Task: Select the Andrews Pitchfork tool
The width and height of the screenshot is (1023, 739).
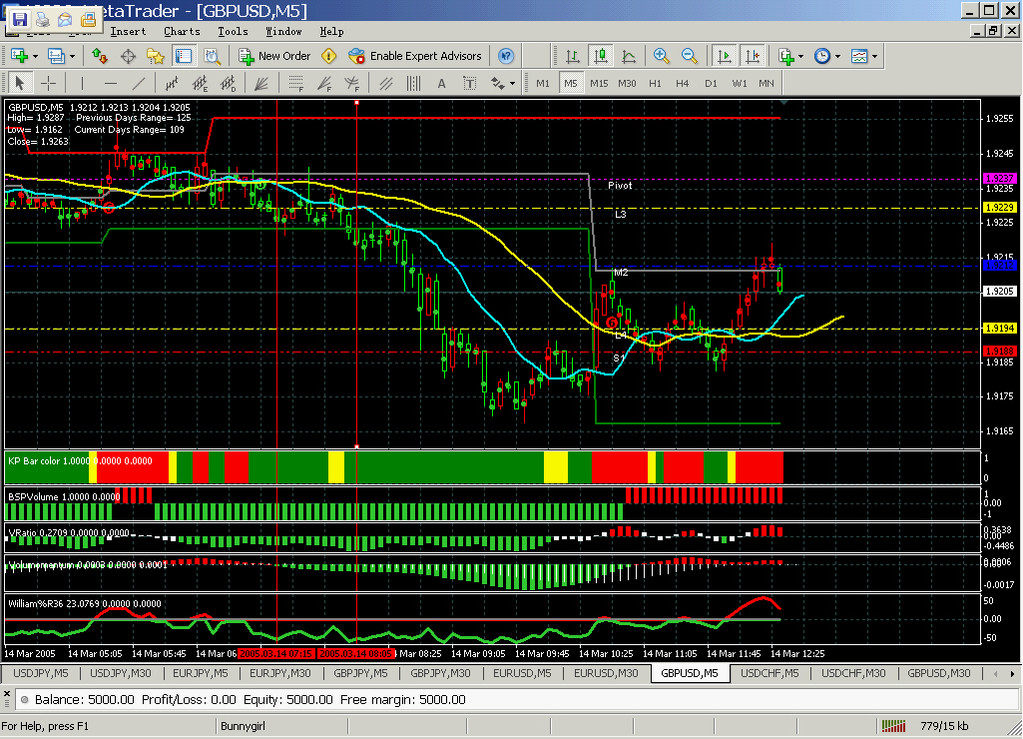Action: 352,83
